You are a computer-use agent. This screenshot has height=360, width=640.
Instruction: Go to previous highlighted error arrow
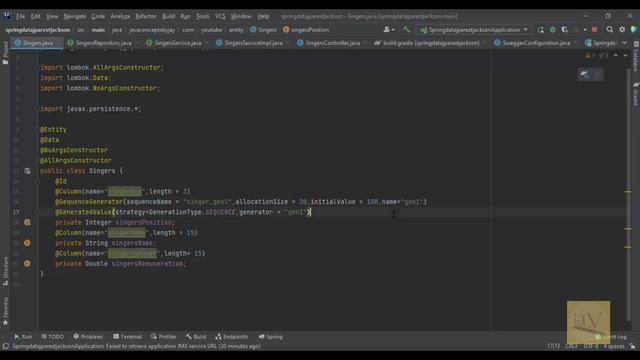[616, 55]
